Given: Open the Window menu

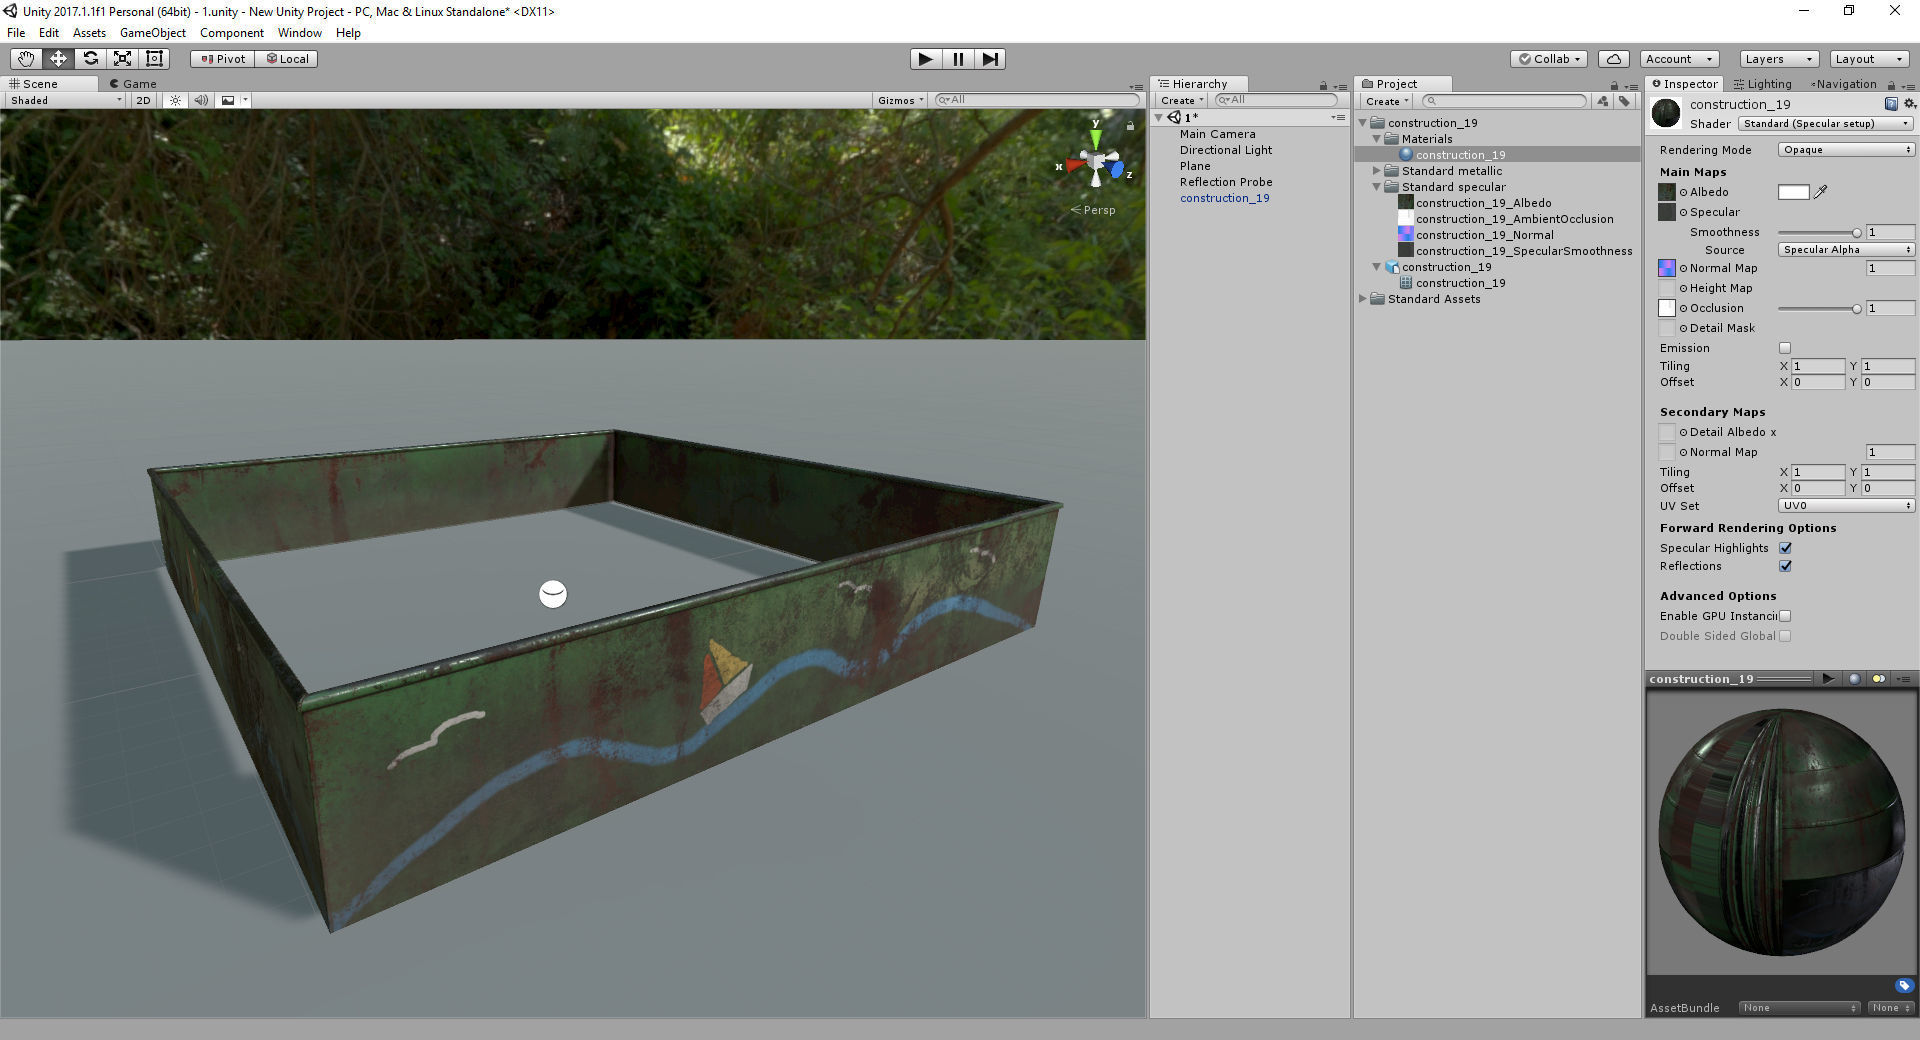Looking at the screenshot, I should coord(299,33).
